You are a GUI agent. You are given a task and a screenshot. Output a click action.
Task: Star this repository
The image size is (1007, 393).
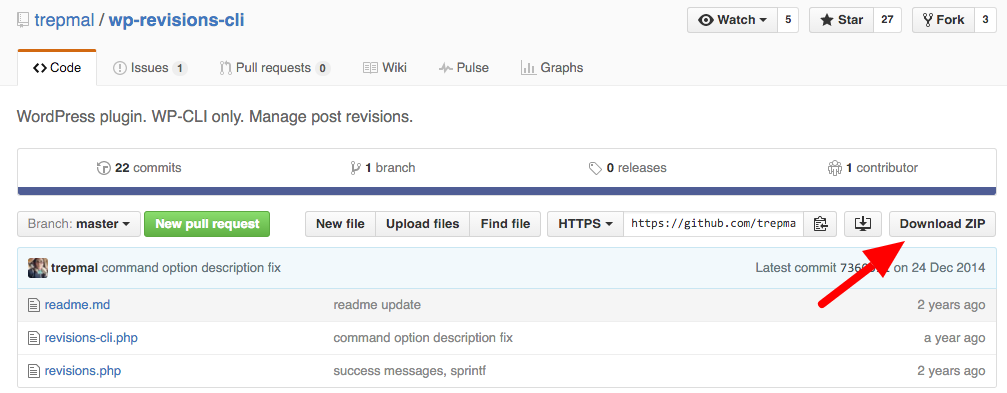(x=841, y=20)
